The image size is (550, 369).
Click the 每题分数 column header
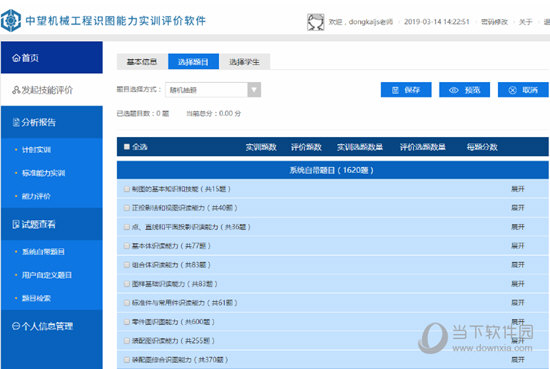482,147
